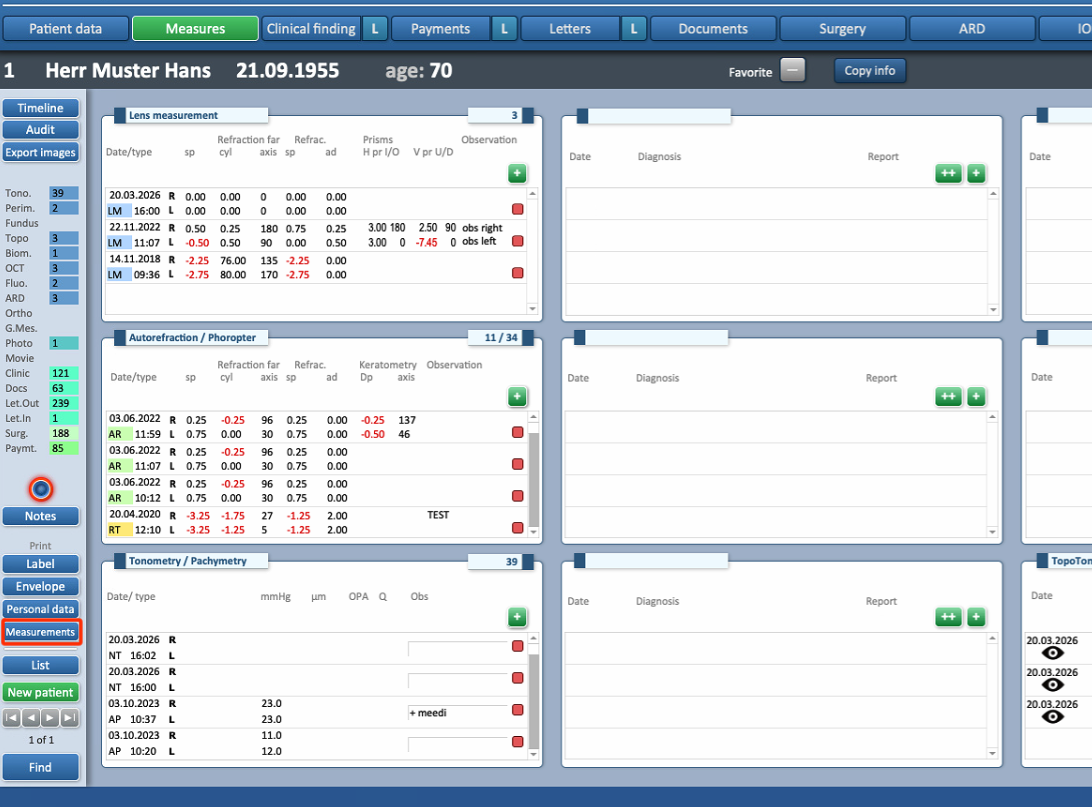
Task: Print Personal data
Action: [x=40, y=609]
